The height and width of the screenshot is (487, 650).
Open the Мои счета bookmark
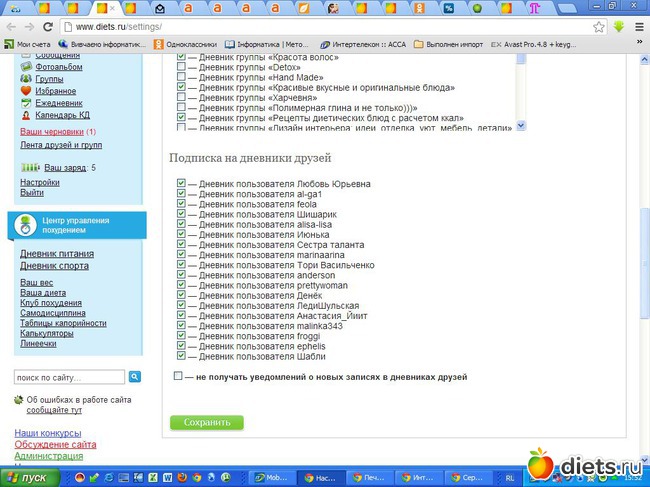[31, 44]
